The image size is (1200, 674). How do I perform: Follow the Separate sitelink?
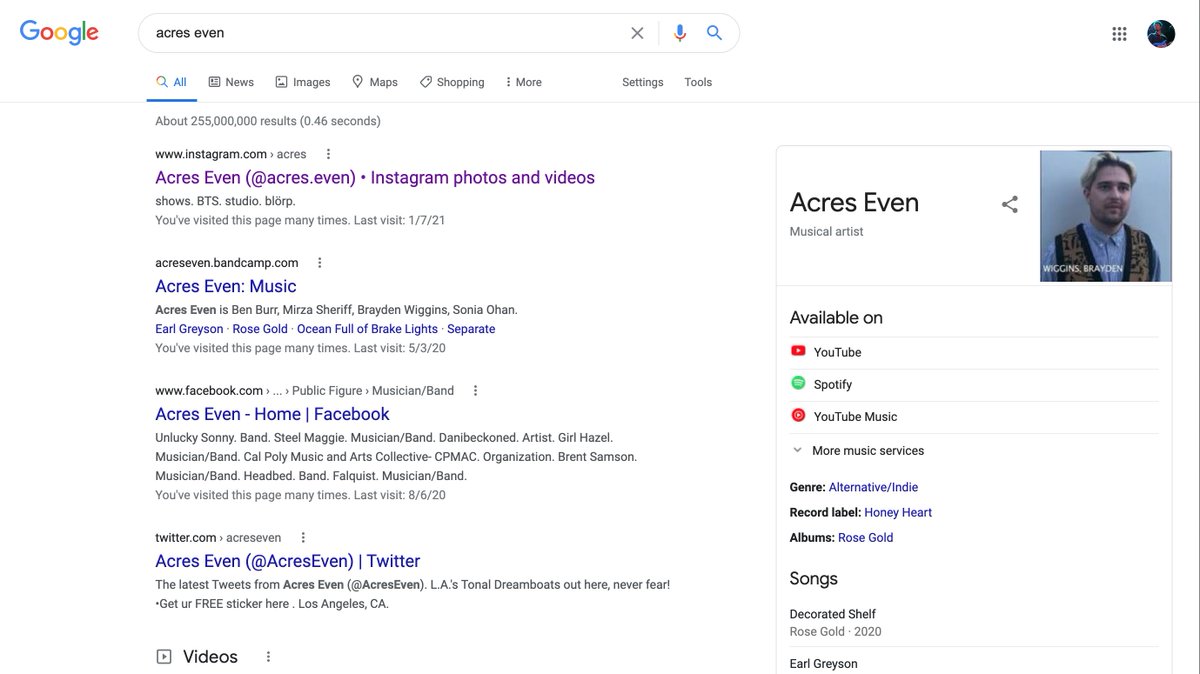click(x=471, y=329)
